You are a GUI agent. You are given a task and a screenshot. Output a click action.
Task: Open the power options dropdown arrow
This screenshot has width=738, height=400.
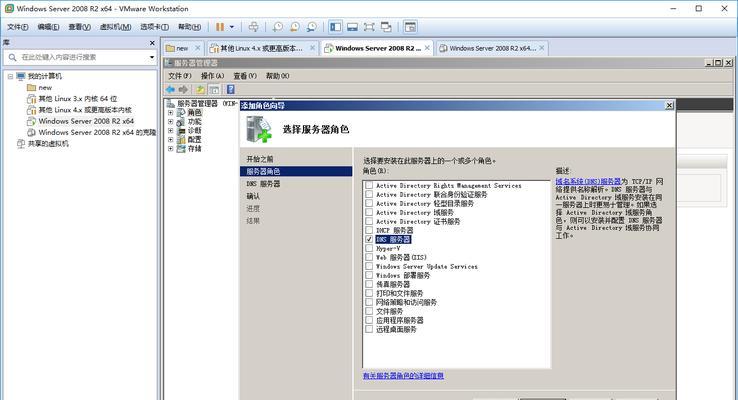point(232,27)
